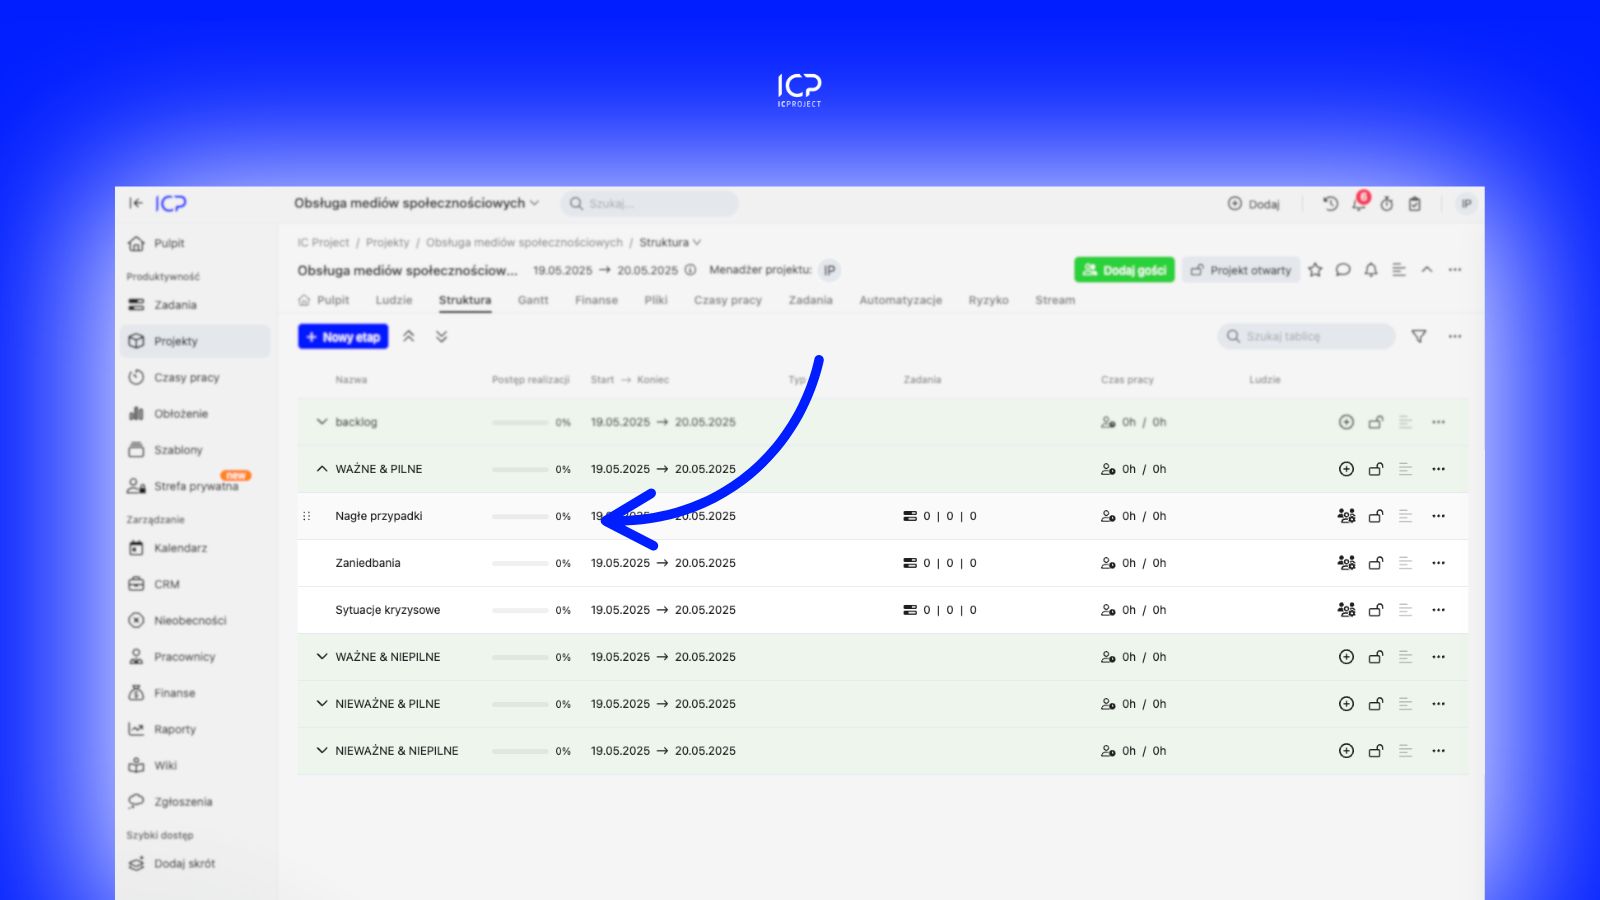Toggle lock on backlog stage row
Image resolution: width=1600 pixels, height=900 pixels.
(1376, 422)
